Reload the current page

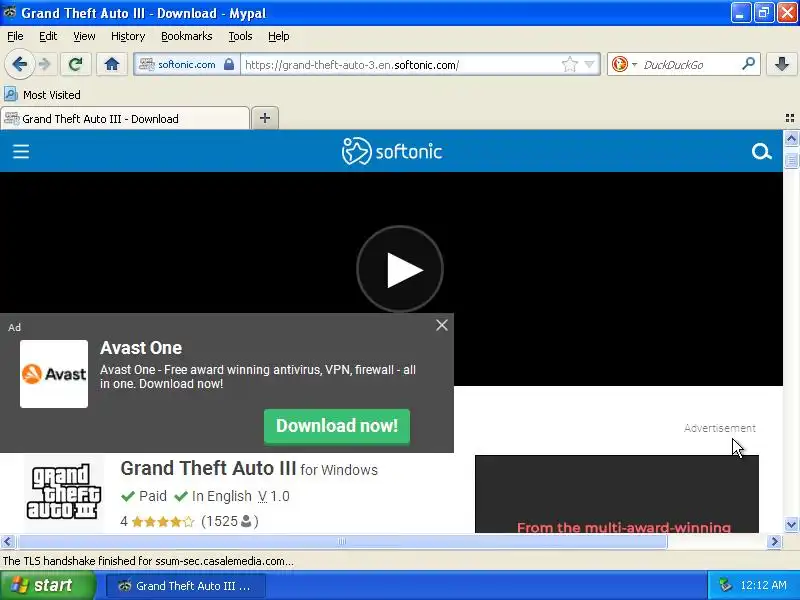76,64
